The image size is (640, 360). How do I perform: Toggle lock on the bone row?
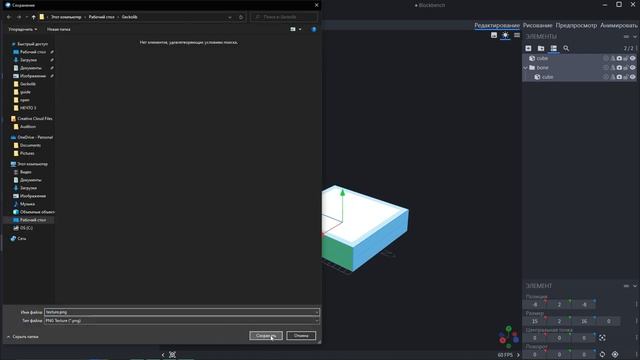pyautogui.click(x=626, y=68)
